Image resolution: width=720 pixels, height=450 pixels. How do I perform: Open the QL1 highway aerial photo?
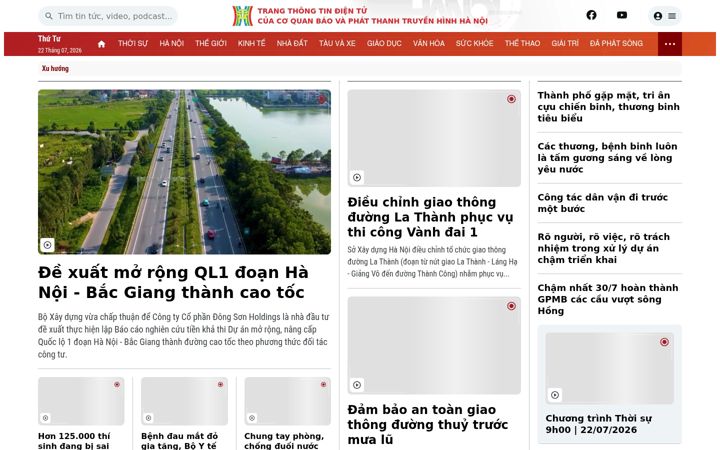click(184, 172)
